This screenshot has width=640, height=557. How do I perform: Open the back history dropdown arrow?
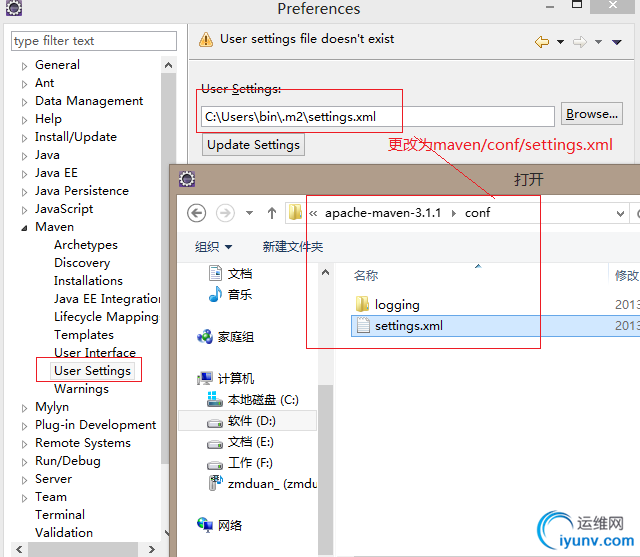coord(560,42)
